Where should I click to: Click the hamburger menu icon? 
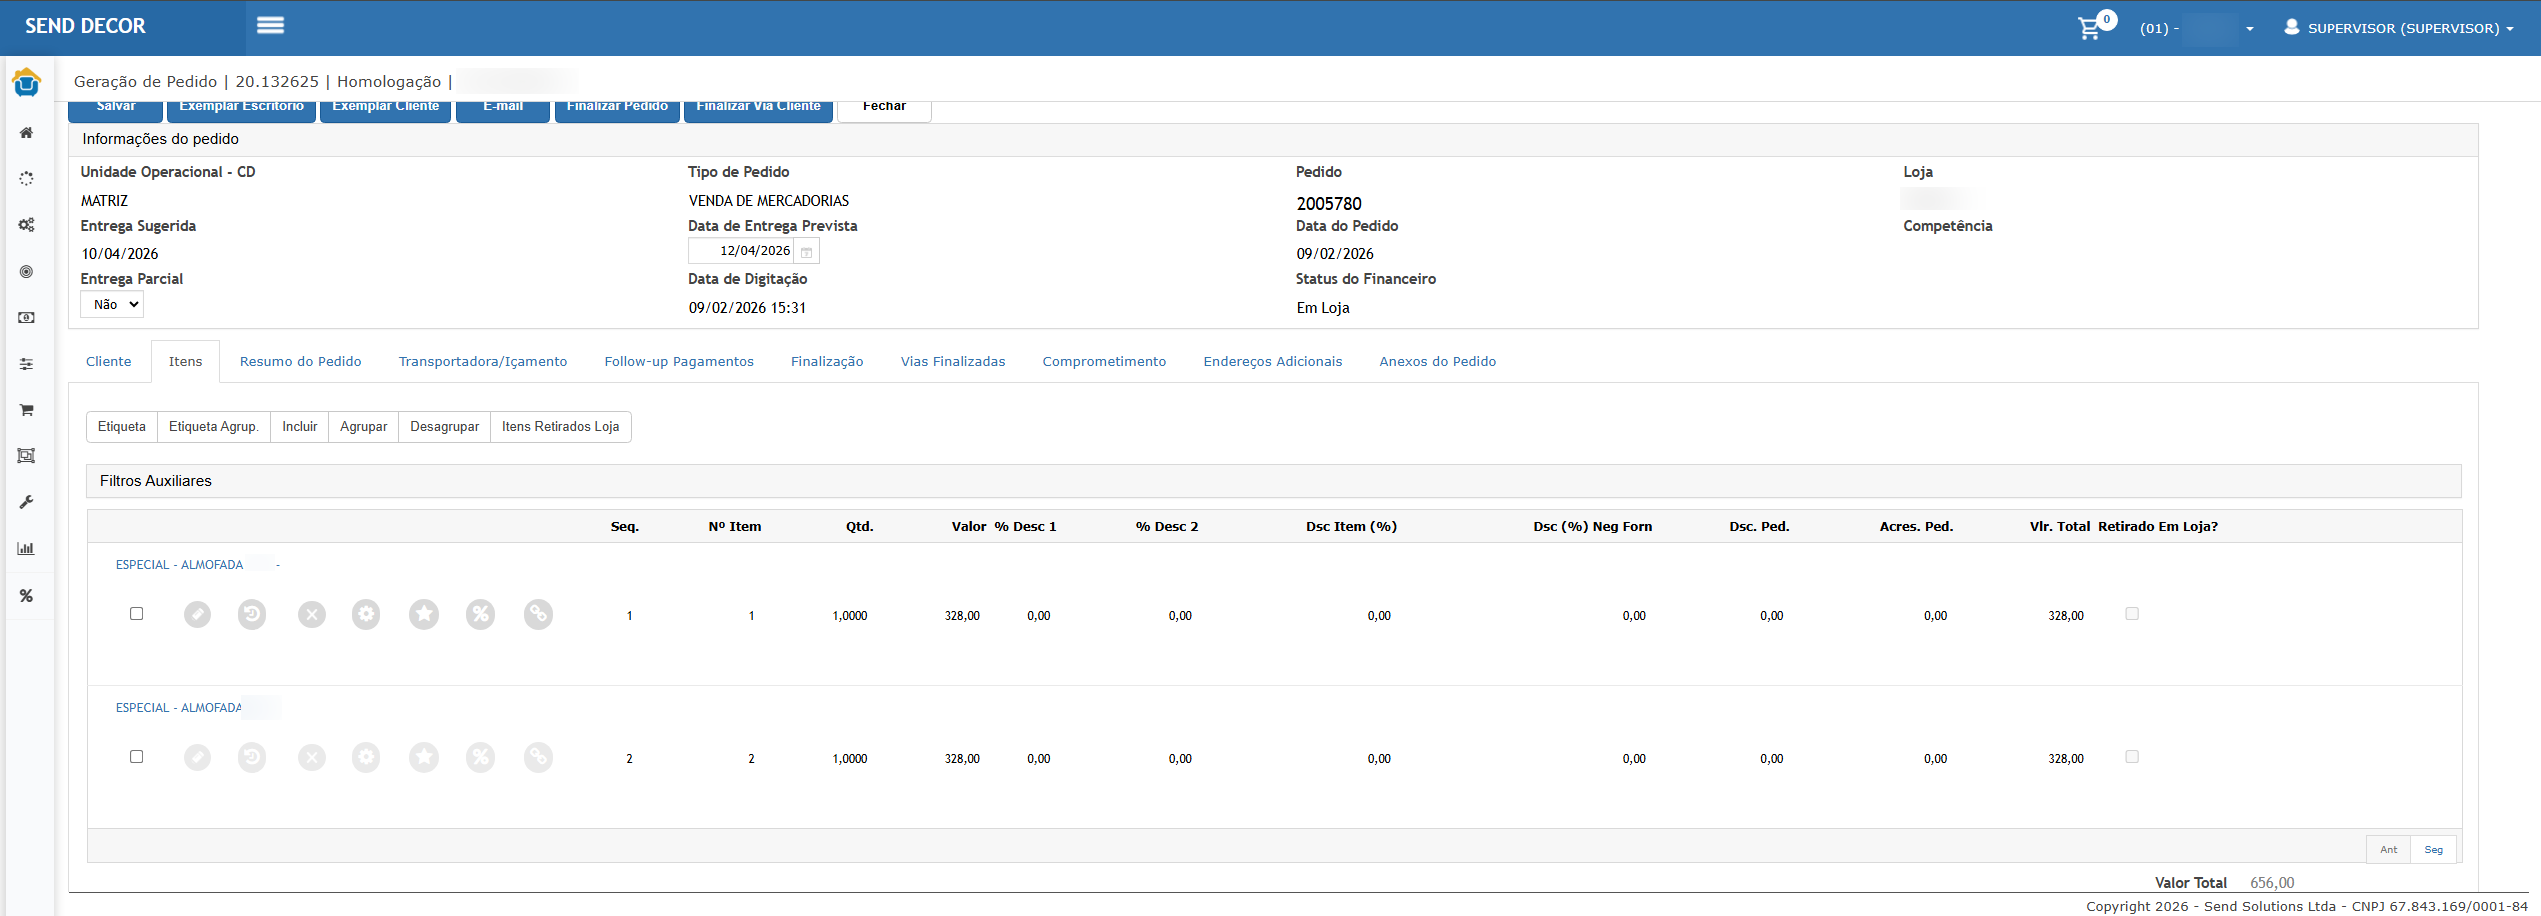[270, 26]
